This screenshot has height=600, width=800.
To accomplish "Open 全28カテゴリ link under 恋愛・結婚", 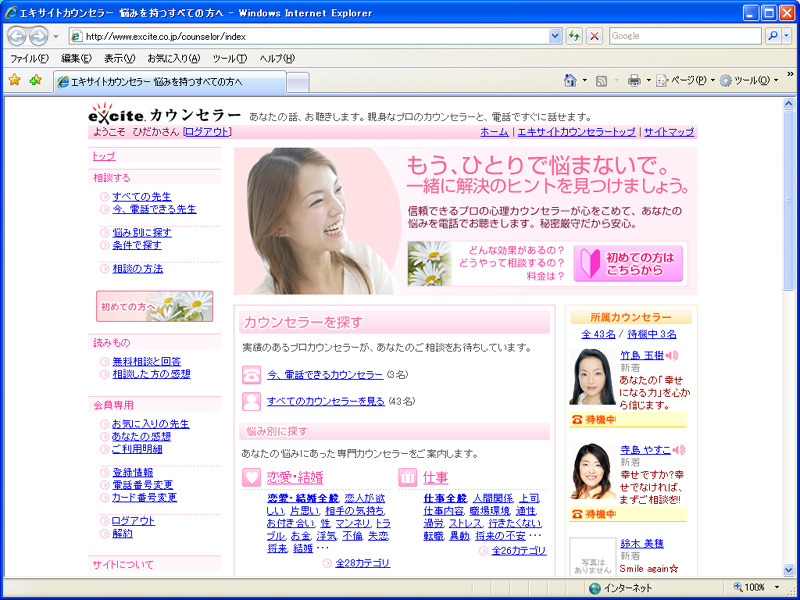I will coord(362,563).
